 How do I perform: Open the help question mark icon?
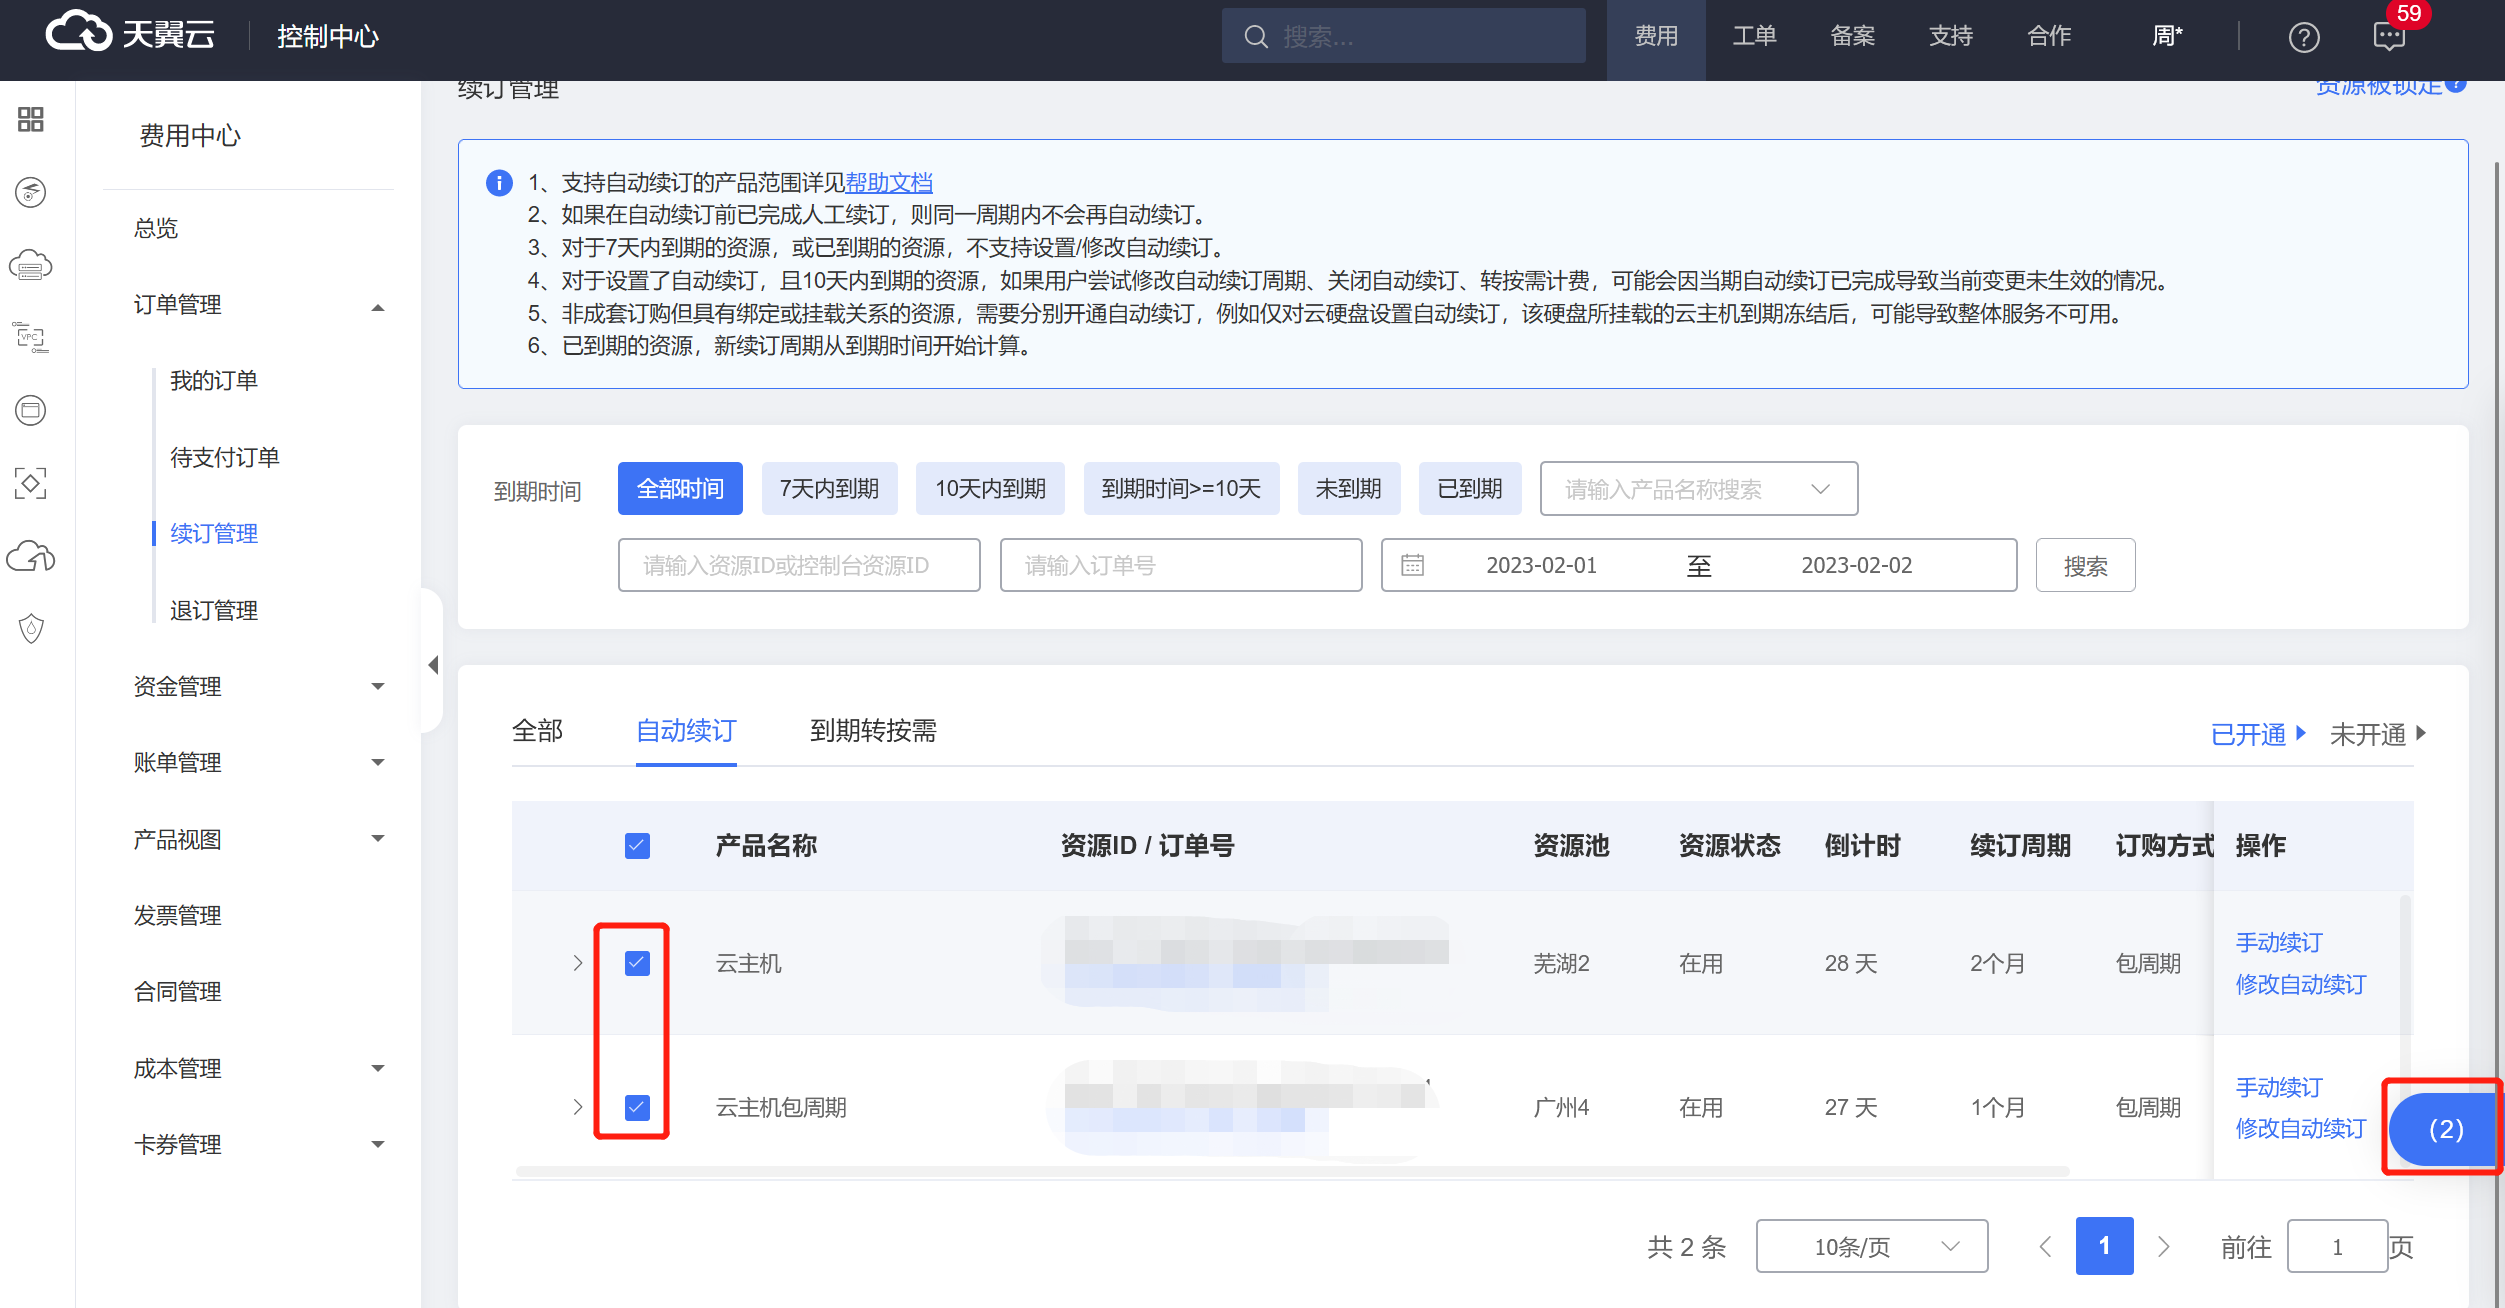point(2304,37)
